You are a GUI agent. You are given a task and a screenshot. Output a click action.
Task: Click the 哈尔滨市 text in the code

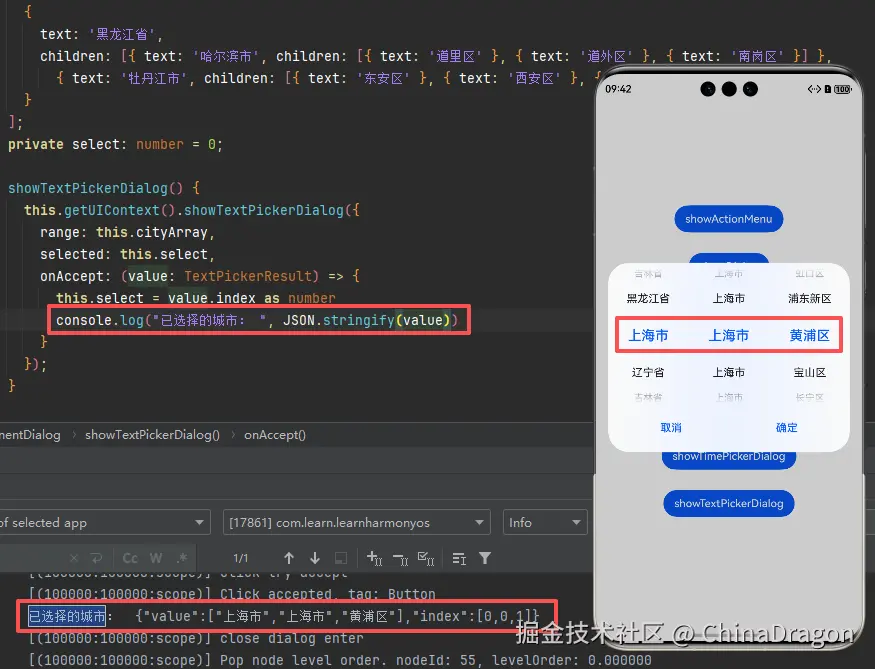coord(225,56)
